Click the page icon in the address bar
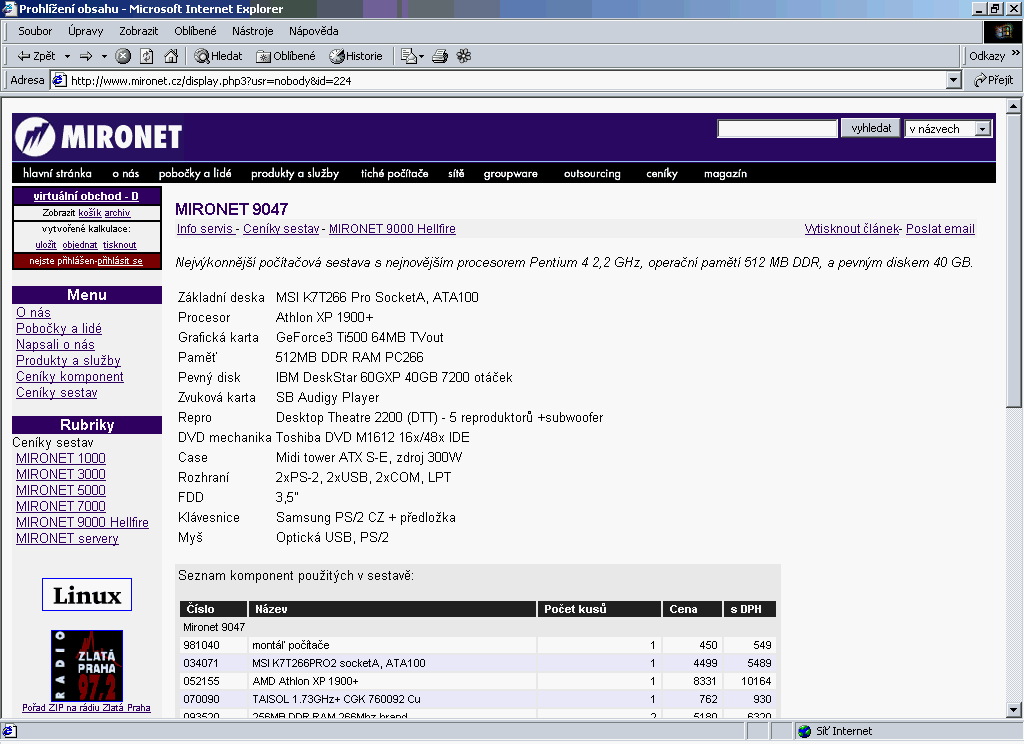Viewport: 1024px width, 744px height. pyautogui.click(x=59, y=80)
